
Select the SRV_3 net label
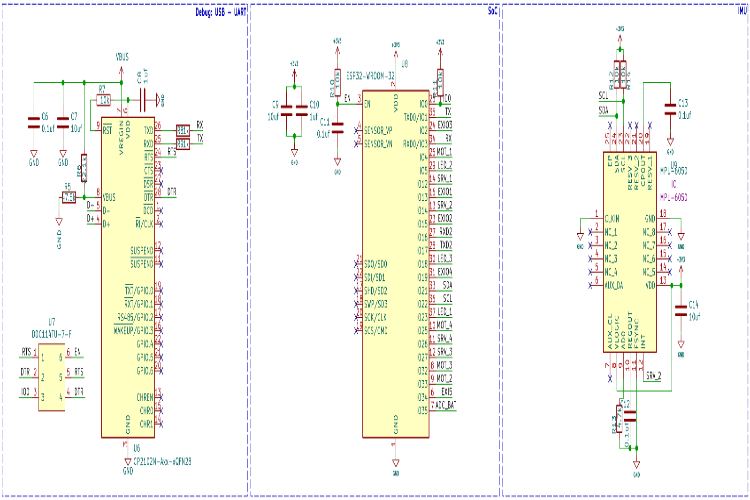(445, 352)
